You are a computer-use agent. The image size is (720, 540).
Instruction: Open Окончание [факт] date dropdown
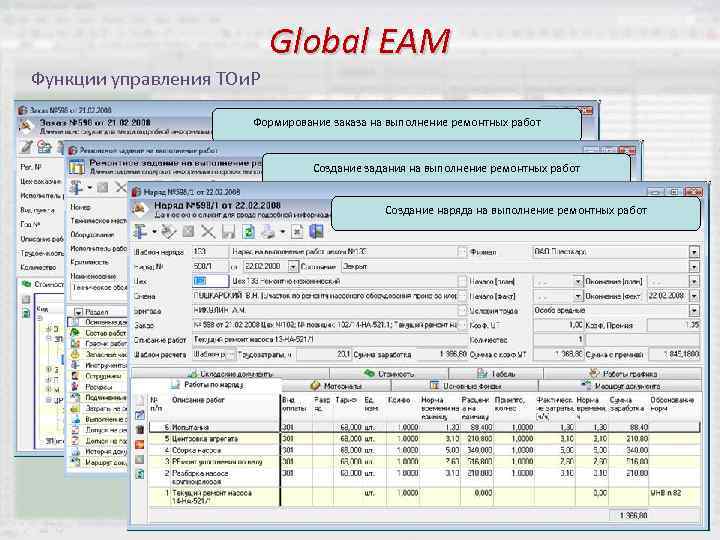coord(694,296)
